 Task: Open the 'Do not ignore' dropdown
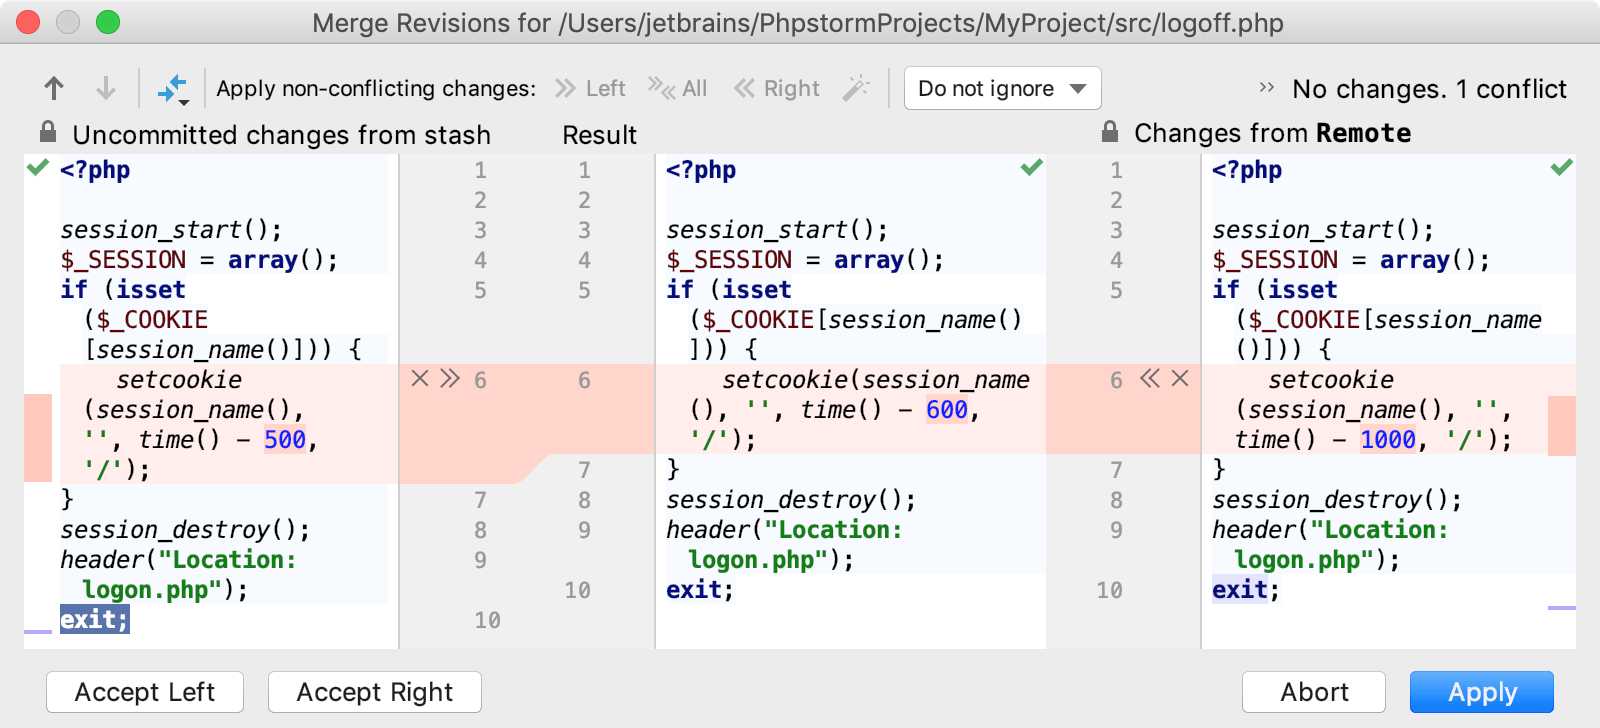tap(1002, 89)
